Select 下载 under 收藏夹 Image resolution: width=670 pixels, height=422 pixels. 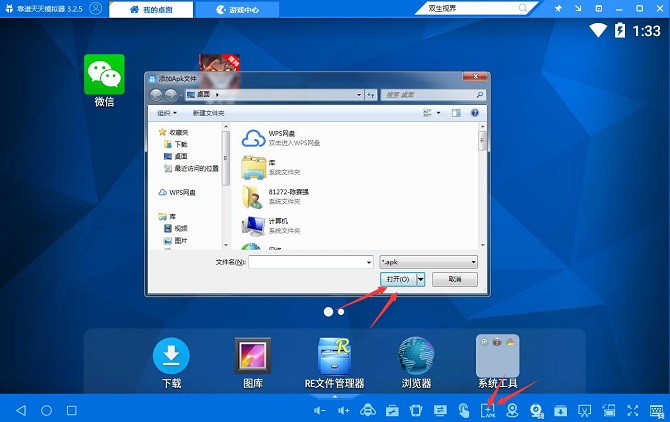point(176,144)
